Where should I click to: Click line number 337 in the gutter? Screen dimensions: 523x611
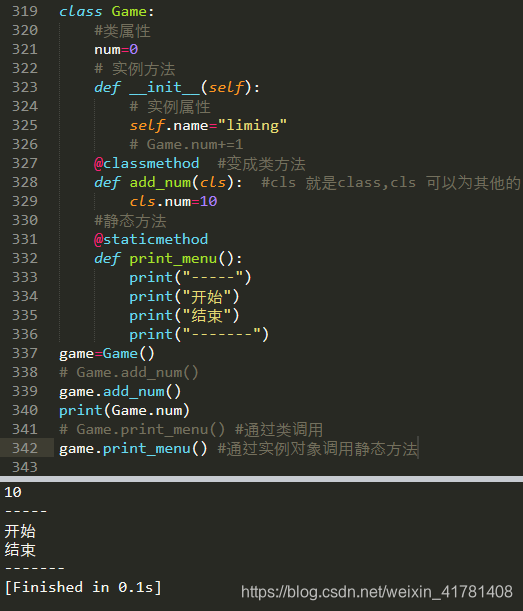[25, 353]
